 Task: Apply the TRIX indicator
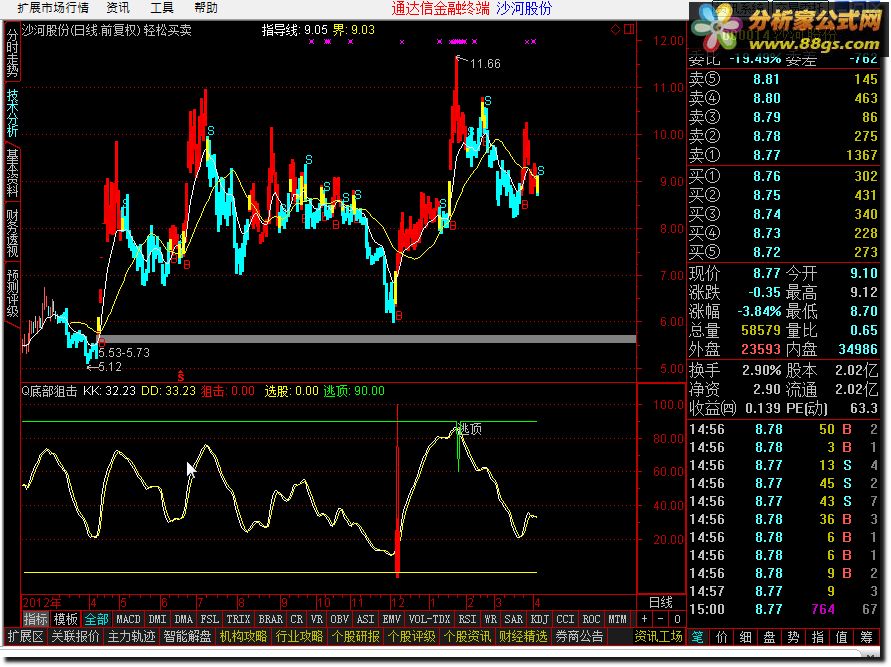coord(238,619)
